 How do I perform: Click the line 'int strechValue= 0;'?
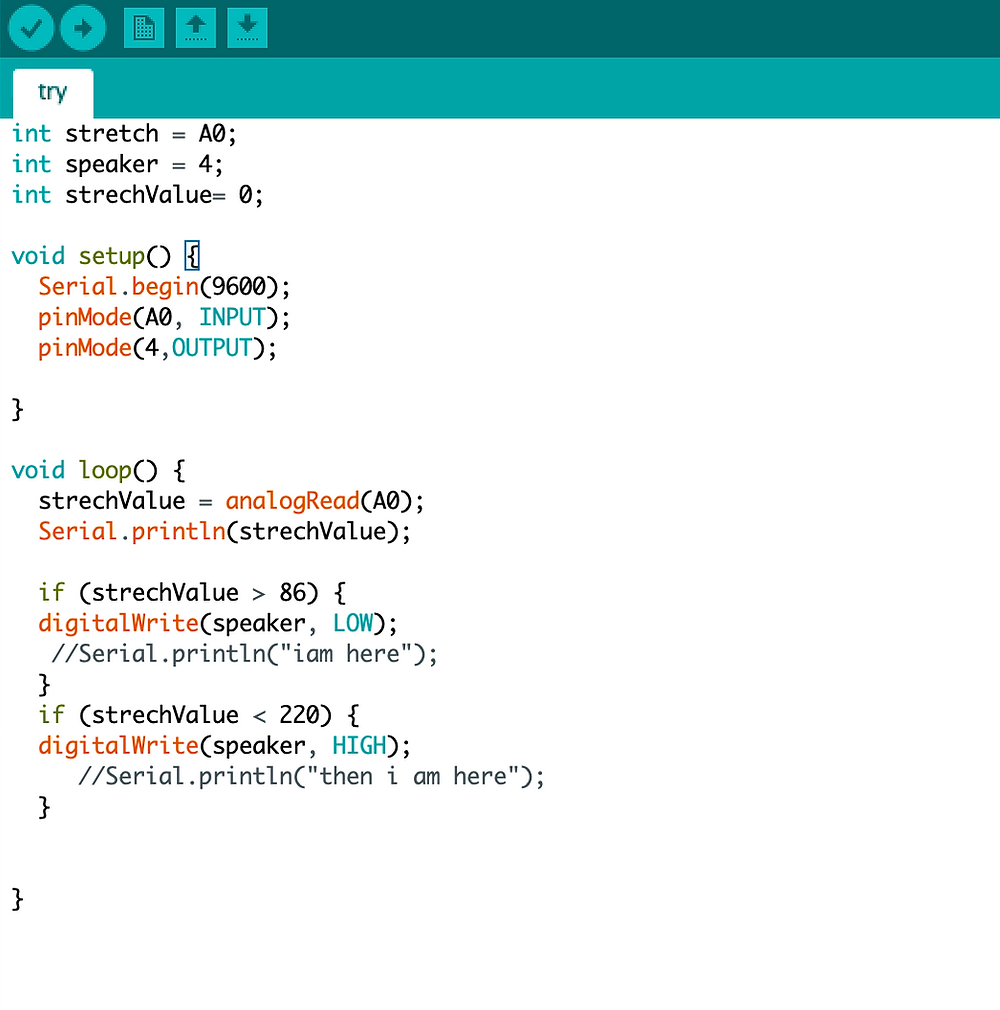(x=138, y=195)
